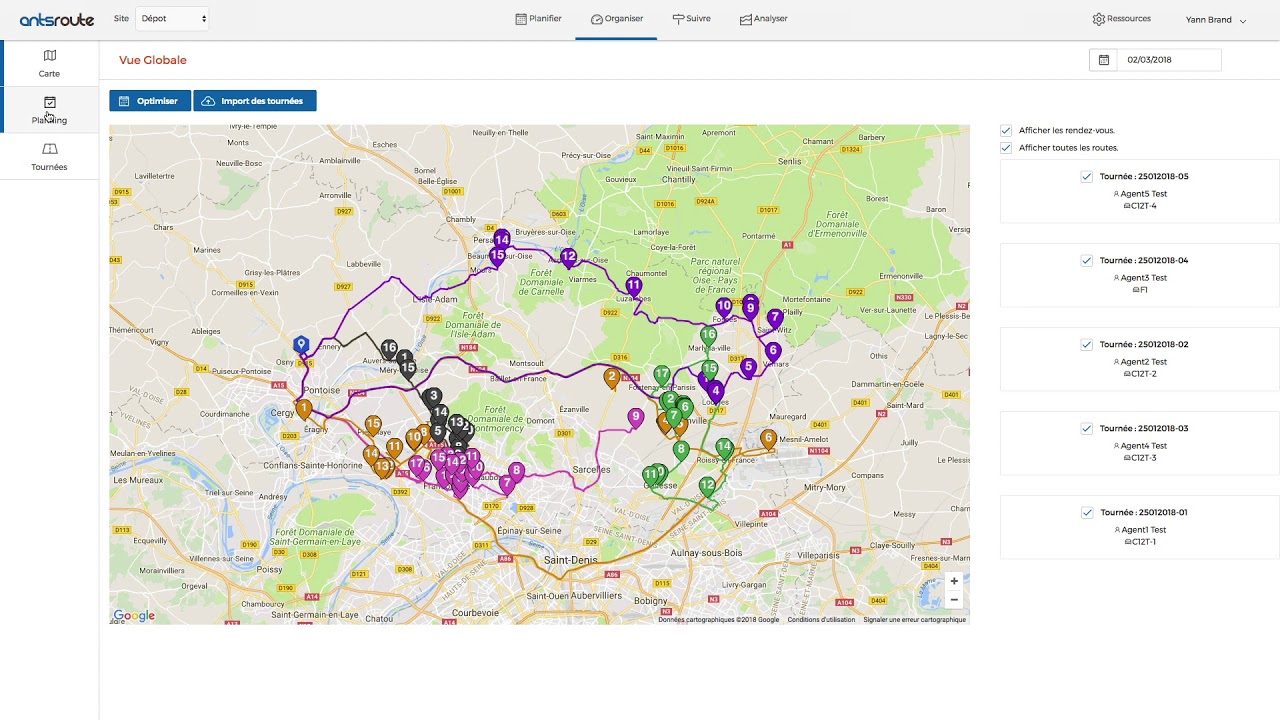Screen dimensions: 1280x720
Task: Open the Conditions d'utilisation link
Action: pyautogui.click(x=821, y=620)
